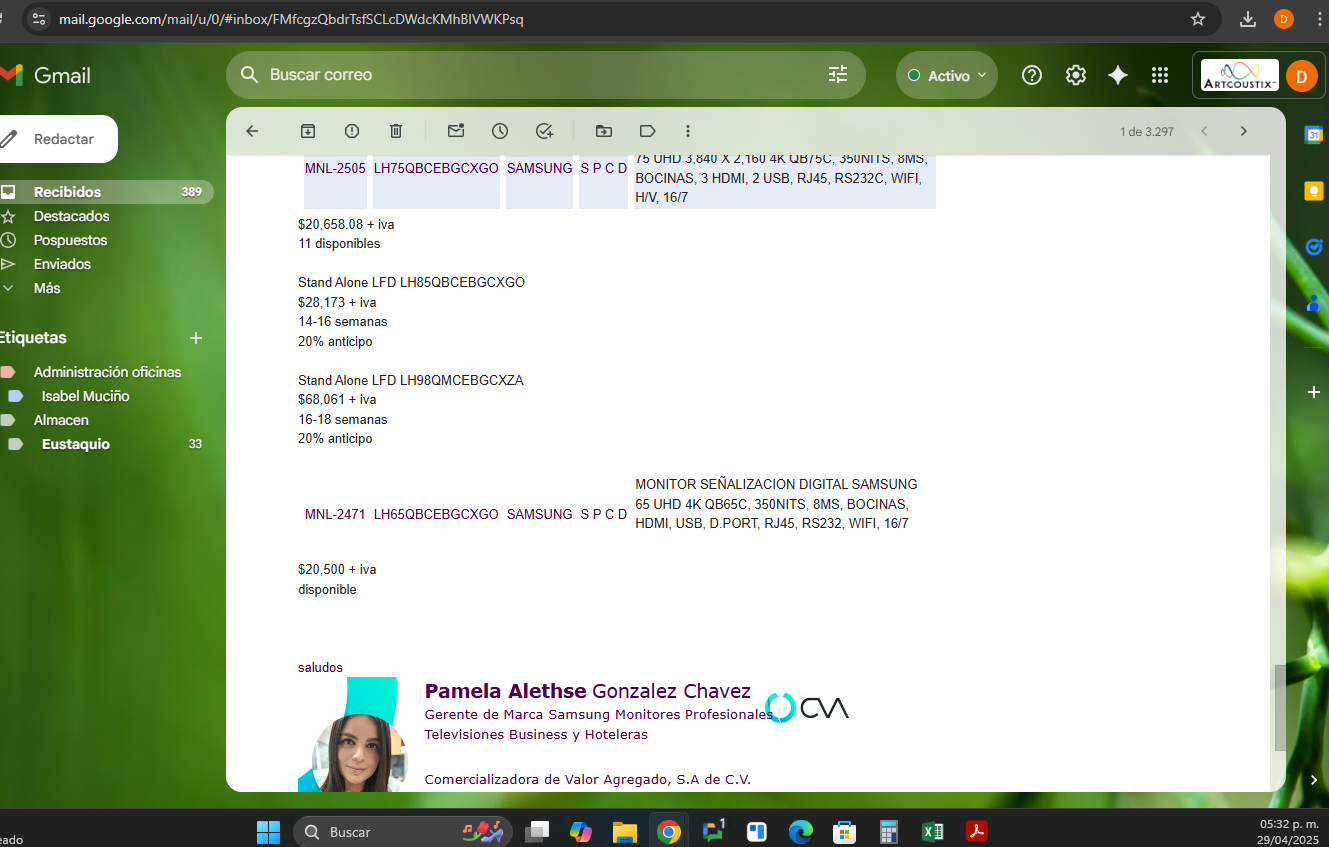Archive this email
1329x847 pixels.
(308, 131)
